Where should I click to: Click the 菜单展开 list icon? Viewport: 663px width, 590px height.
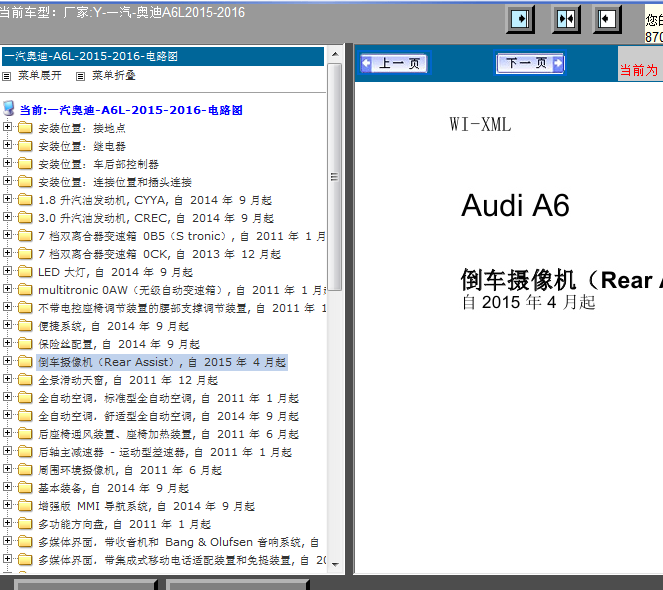[7, 77]
